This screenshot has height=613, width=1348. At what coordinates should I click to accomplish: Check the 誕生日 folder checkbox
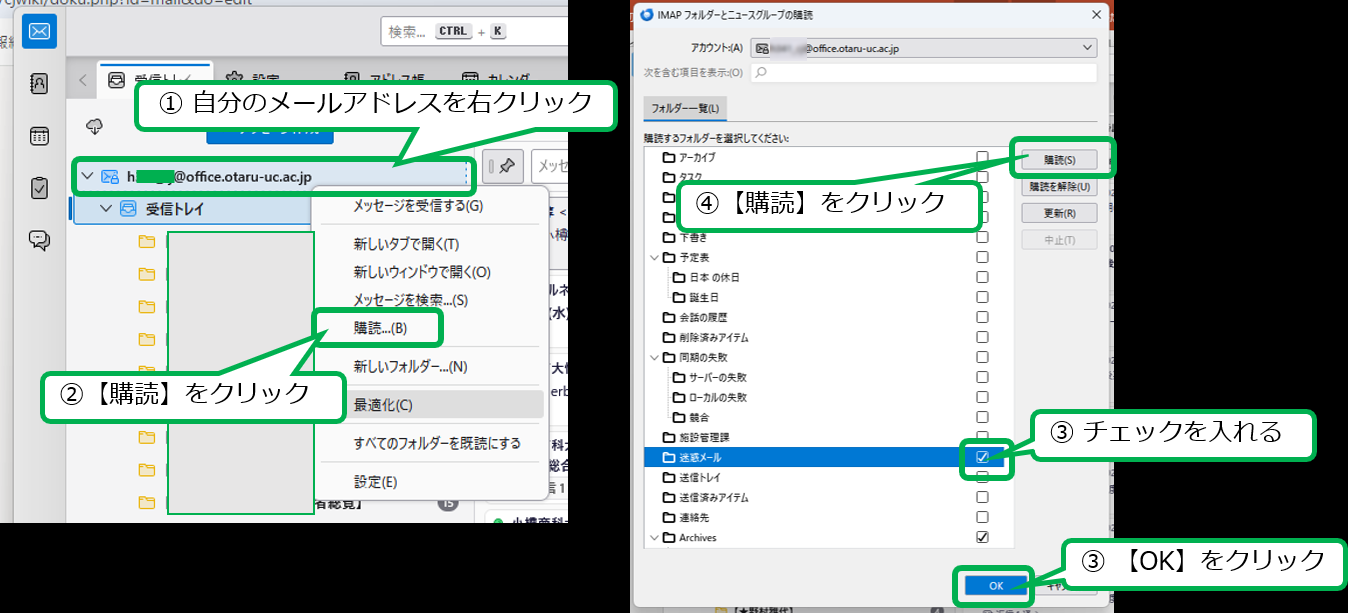(x=982, y=297)
